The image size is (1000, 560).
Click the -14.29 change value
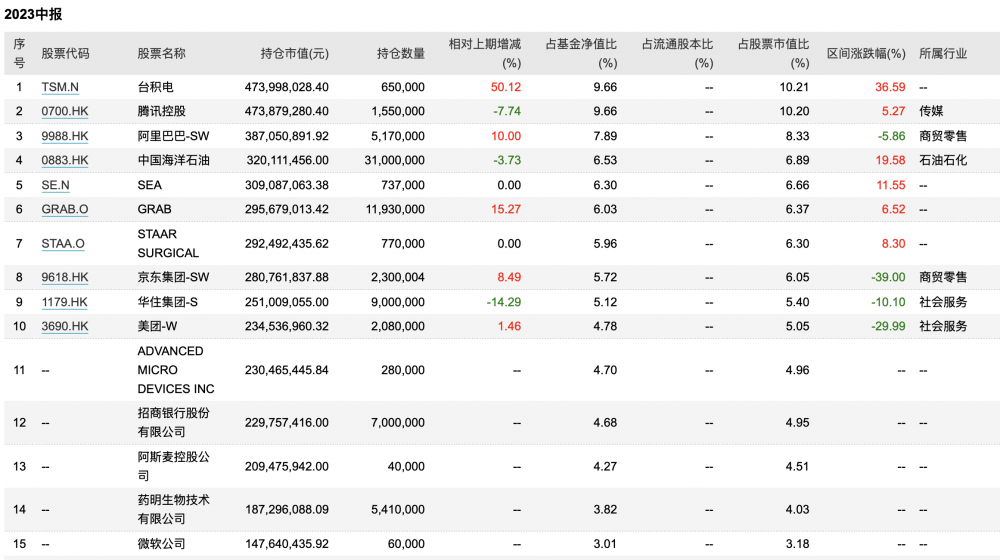504,302
